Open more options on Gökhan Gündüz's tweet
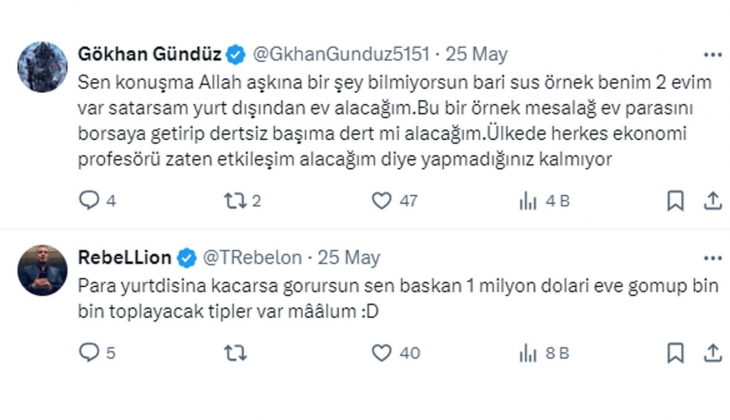 [713, 55]
